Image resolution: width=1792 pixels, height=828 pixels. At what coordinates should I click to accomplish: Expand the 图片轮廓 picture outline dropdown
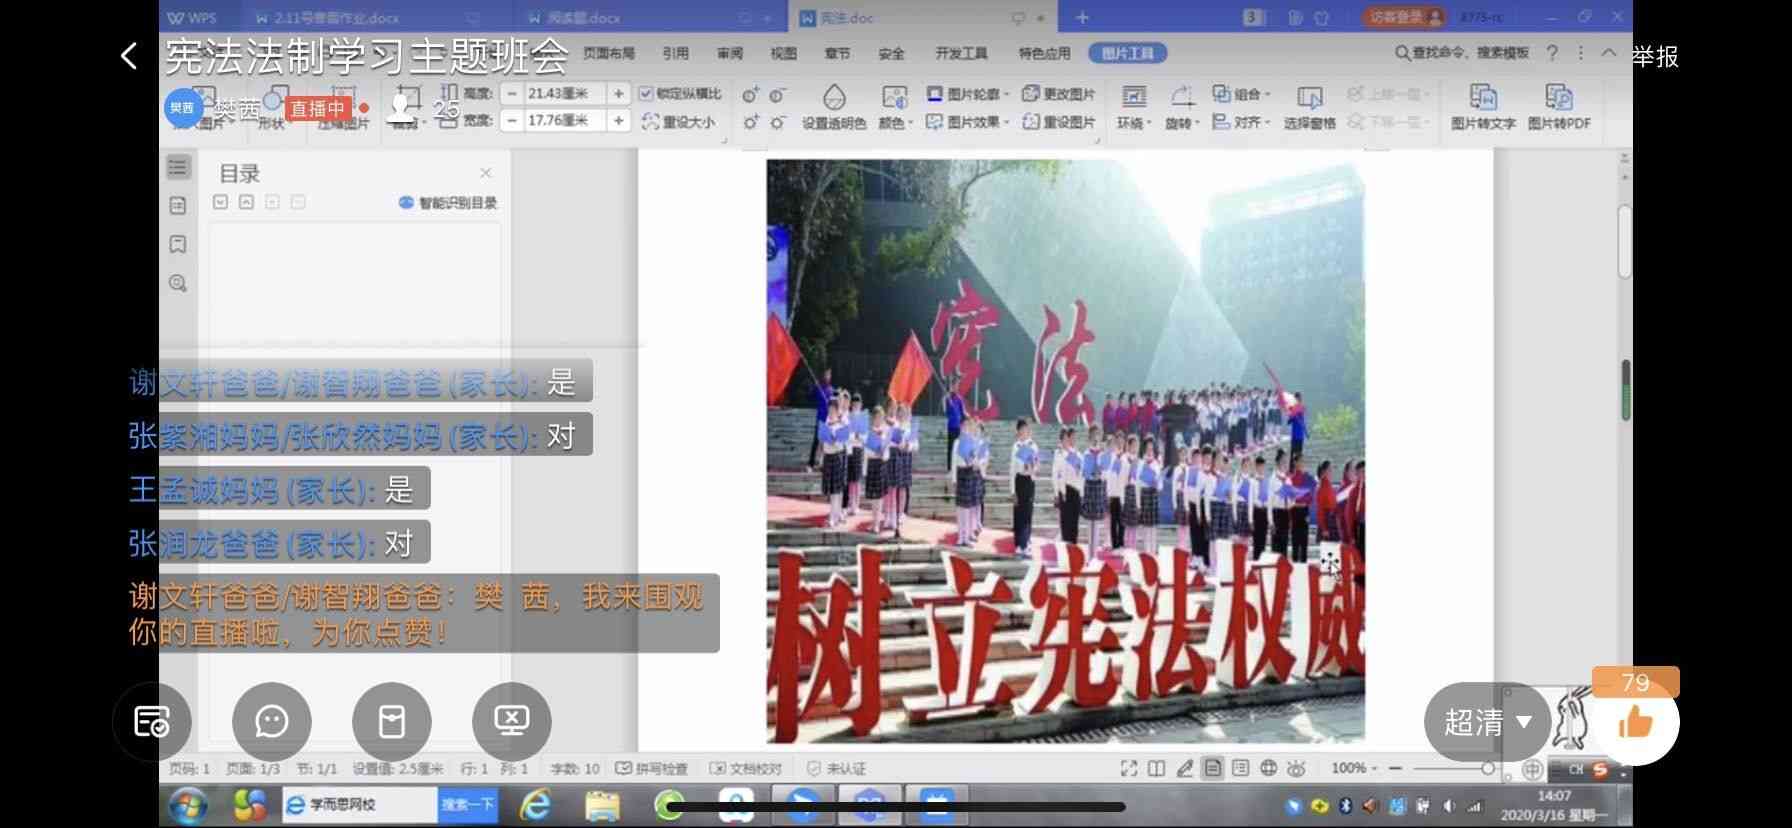coord(967,94)
